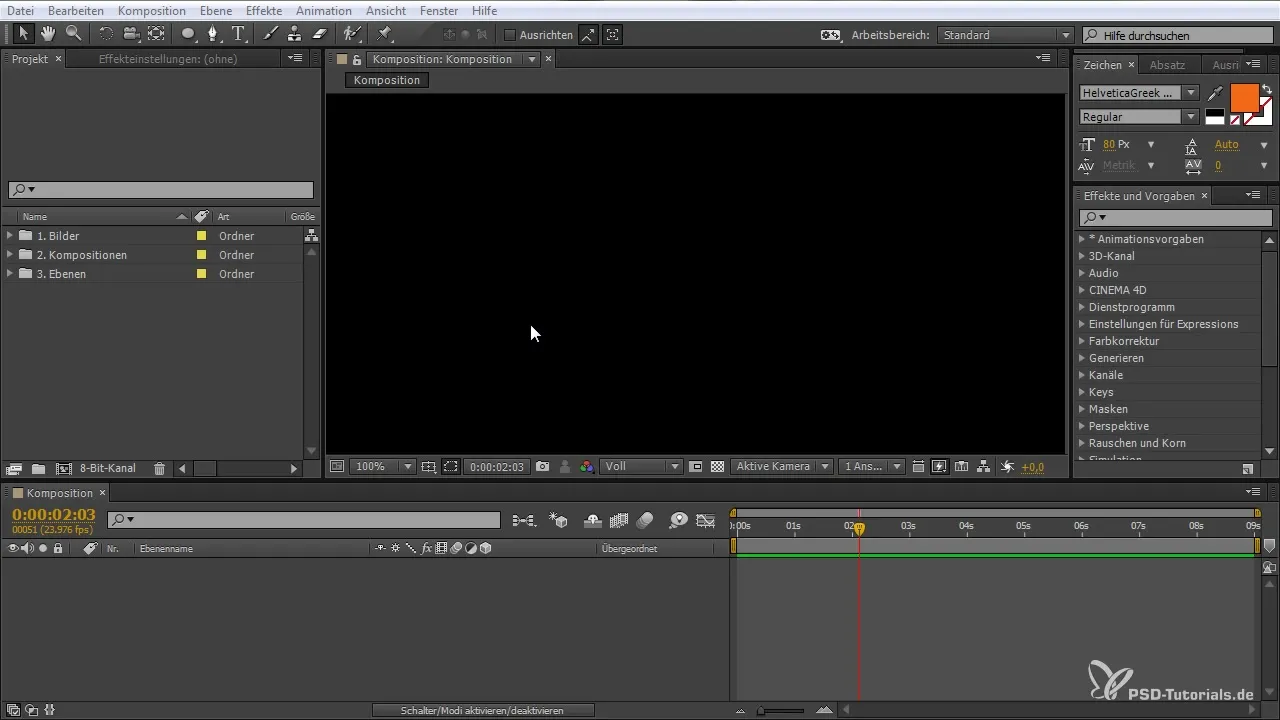Switch to the Absatz tab
The width and height of the screenshot is (1280, 720).
tap(1167, 65)
